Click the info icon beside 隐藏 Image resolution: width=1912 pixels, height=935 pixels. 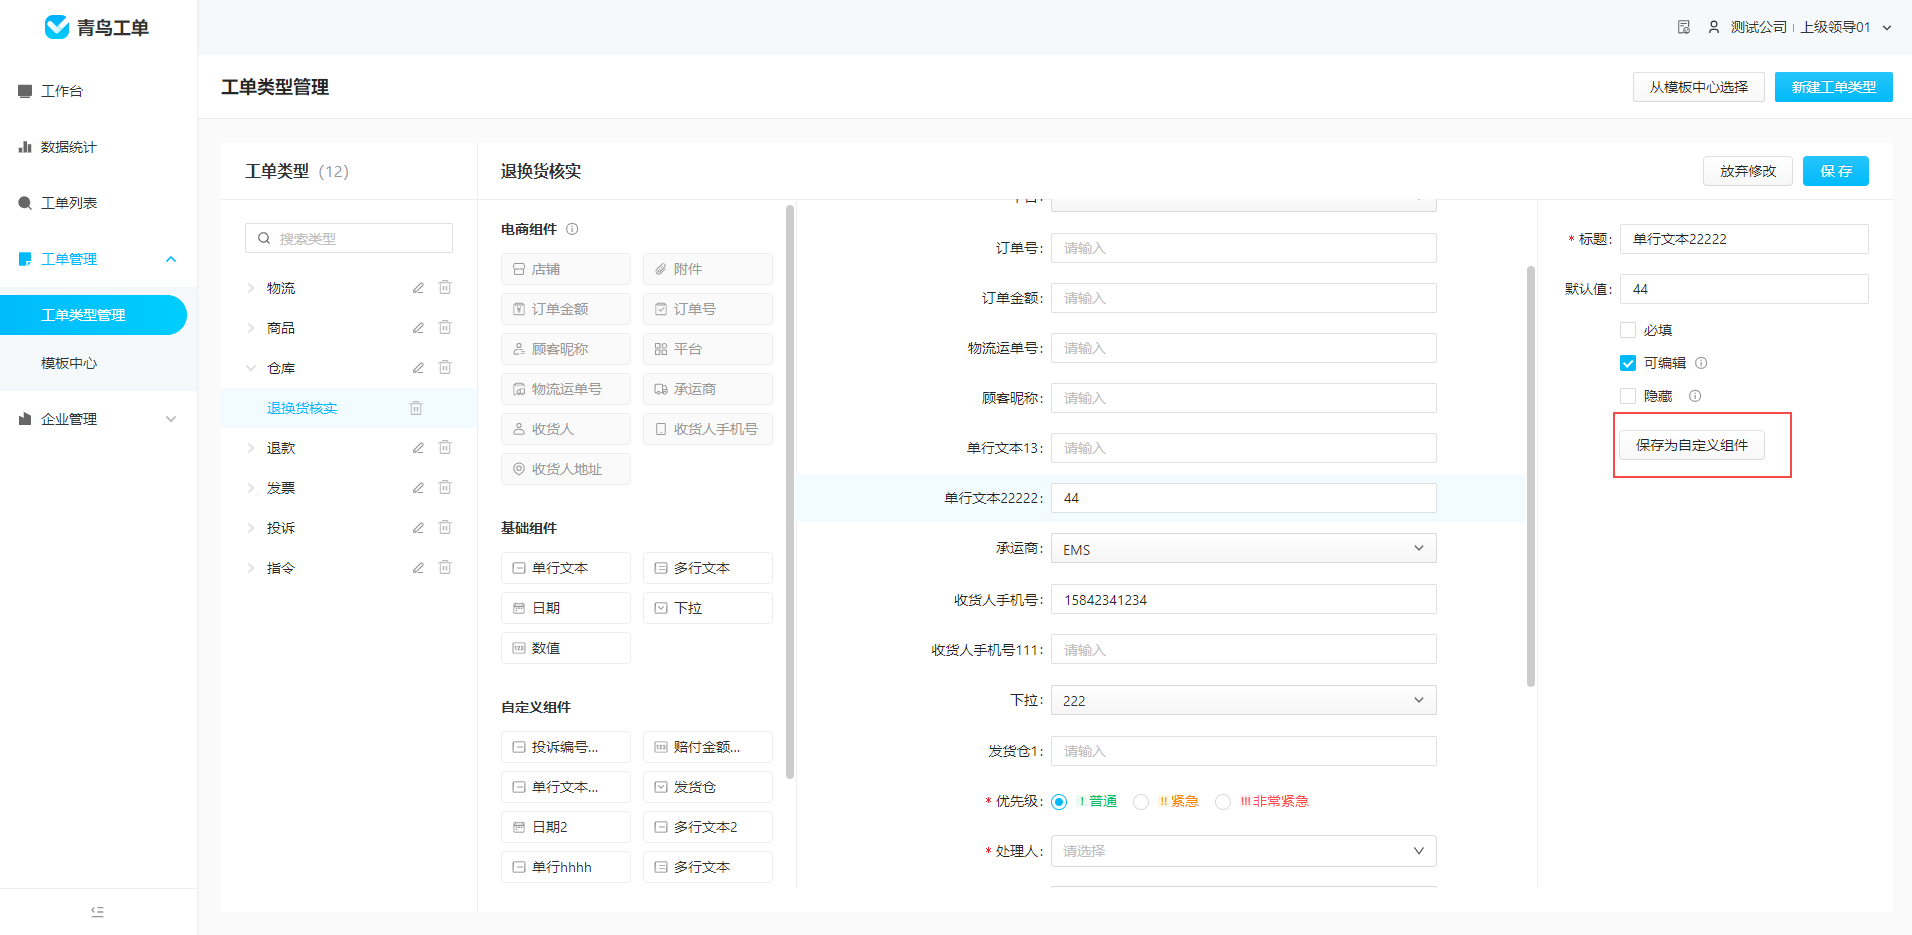point(1695,396)
